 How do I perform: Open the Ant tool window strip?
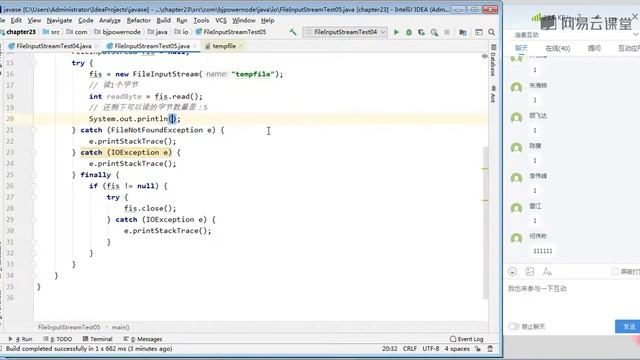pos(493,94)
